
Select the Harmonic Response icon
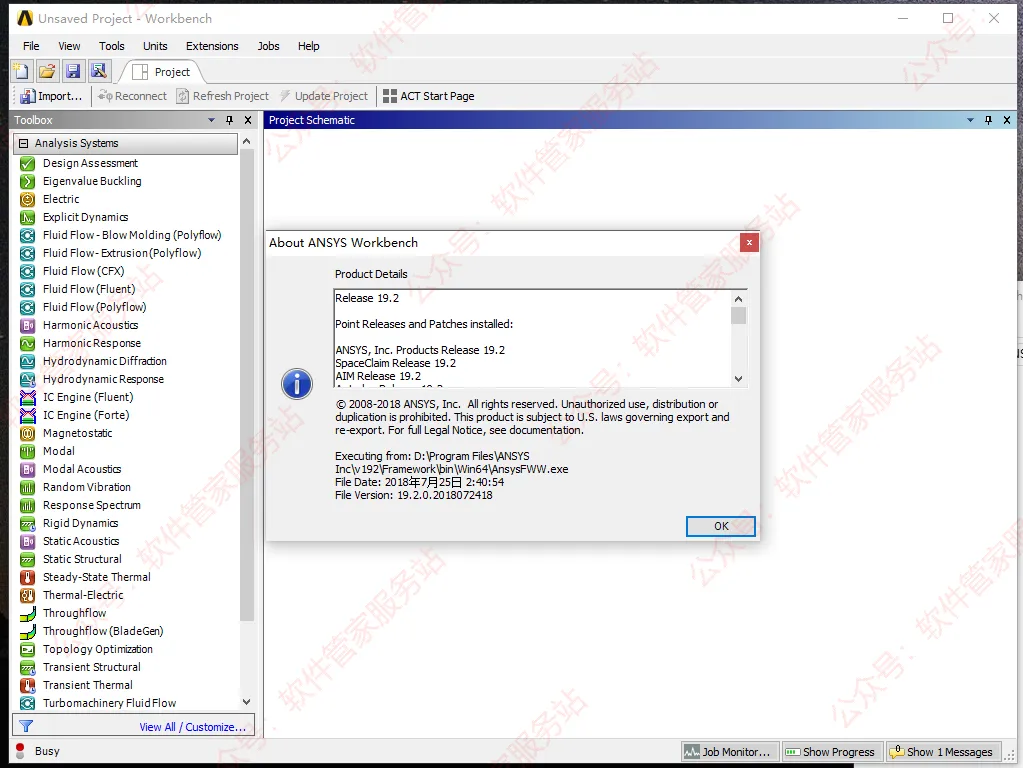coord(27,343)
